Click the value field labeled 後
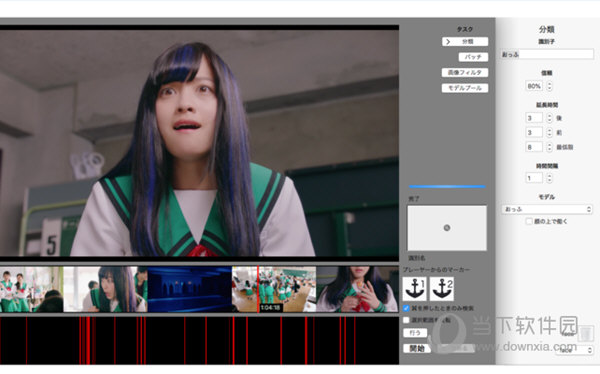The image size is (600, 374). [x=534, y=118]
